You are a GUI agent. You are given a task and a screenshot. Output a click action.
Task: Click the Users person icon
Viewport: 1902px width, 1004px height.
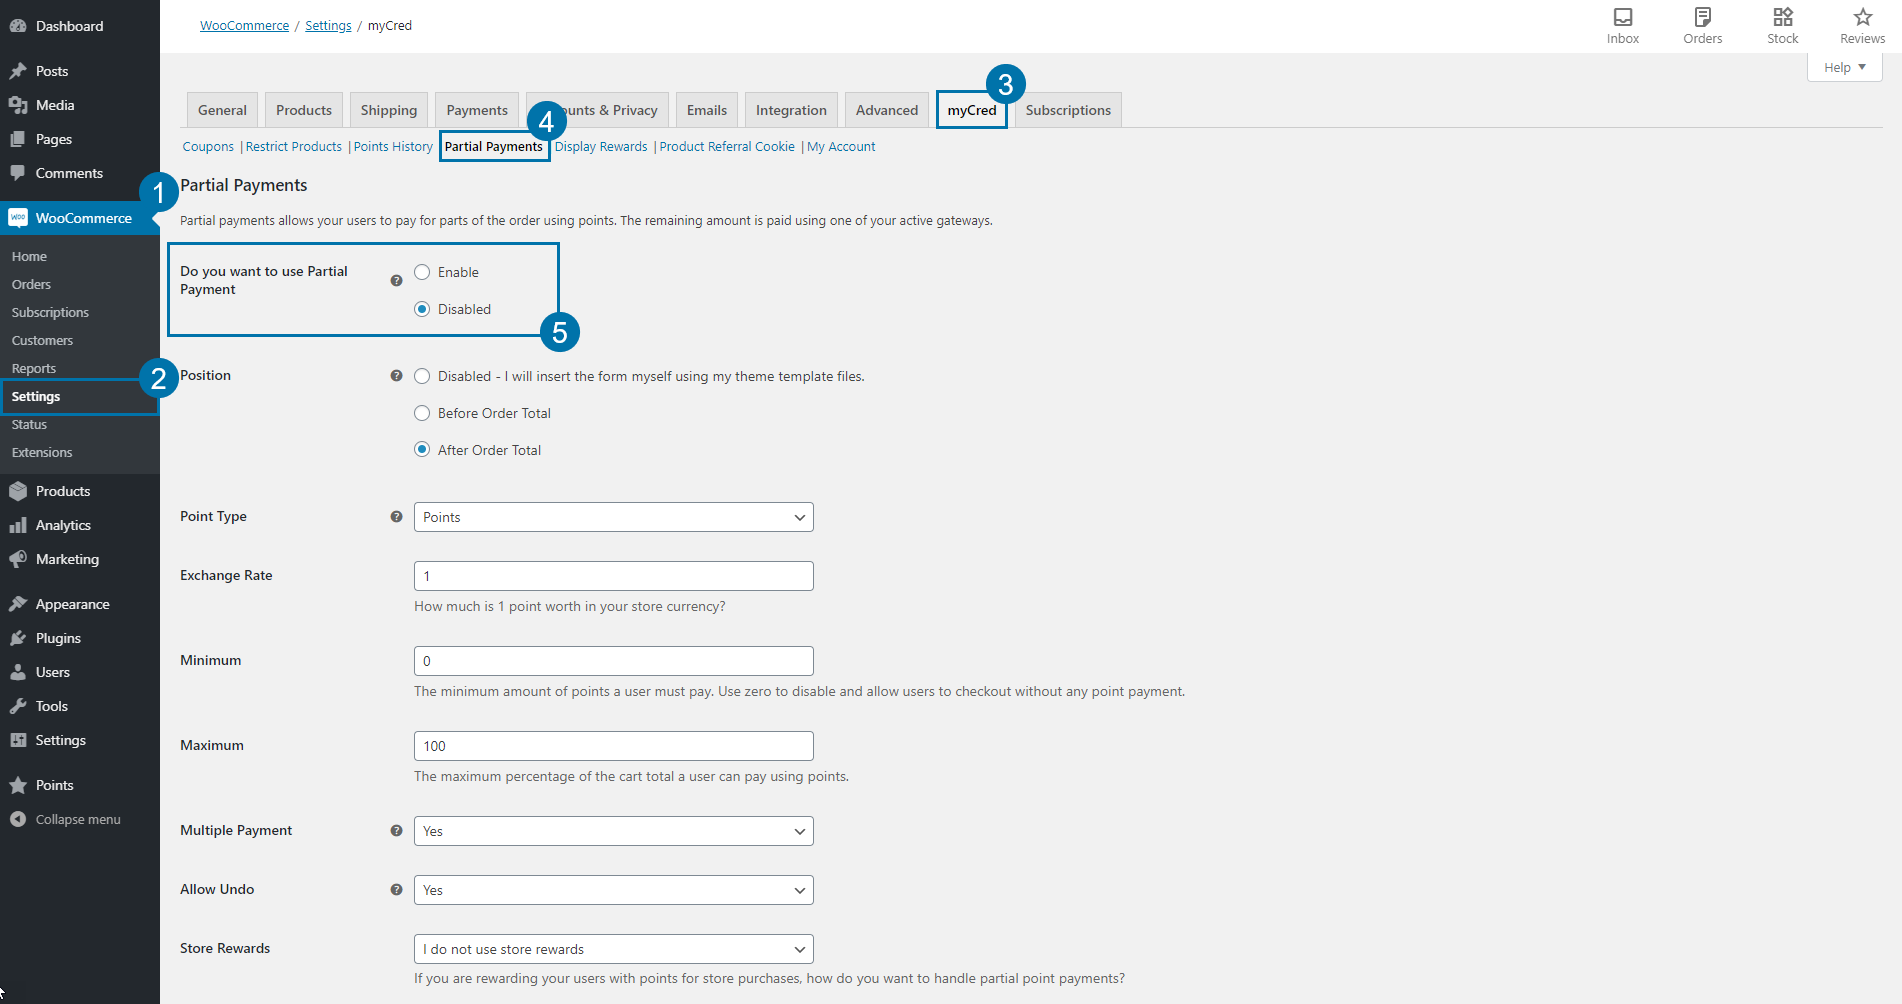coord(18,672)
